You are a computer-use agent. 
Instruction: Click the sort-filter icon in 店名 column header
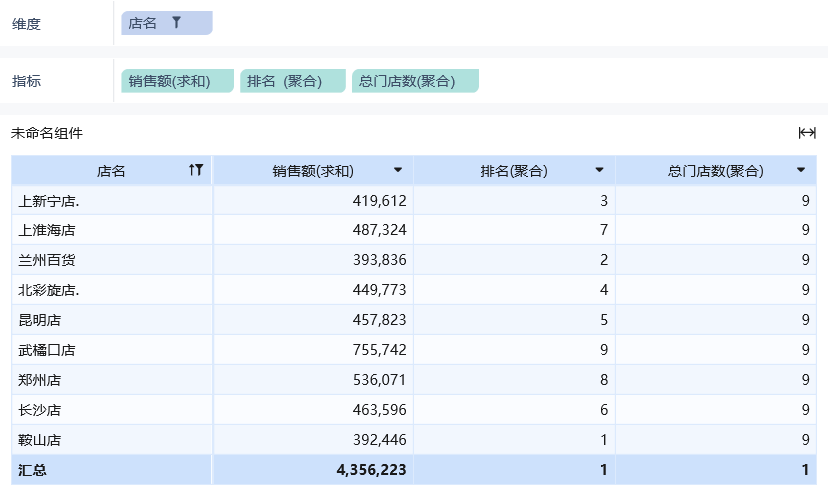(196, 171)
